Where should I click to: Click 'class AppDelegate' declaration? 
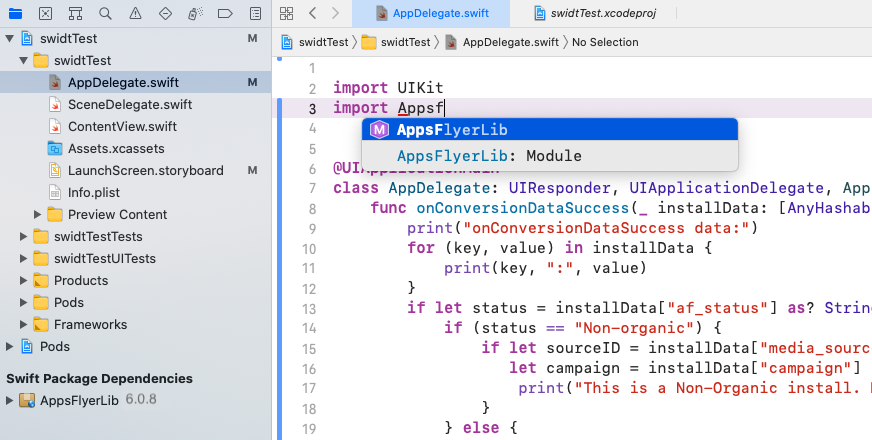412,188
